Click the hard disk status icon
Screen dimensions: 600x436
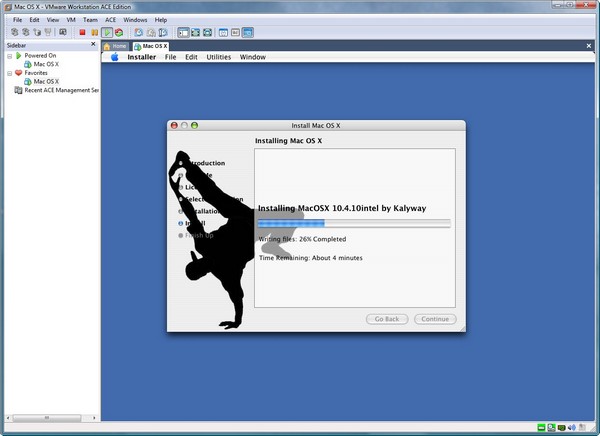coord(541,428)
